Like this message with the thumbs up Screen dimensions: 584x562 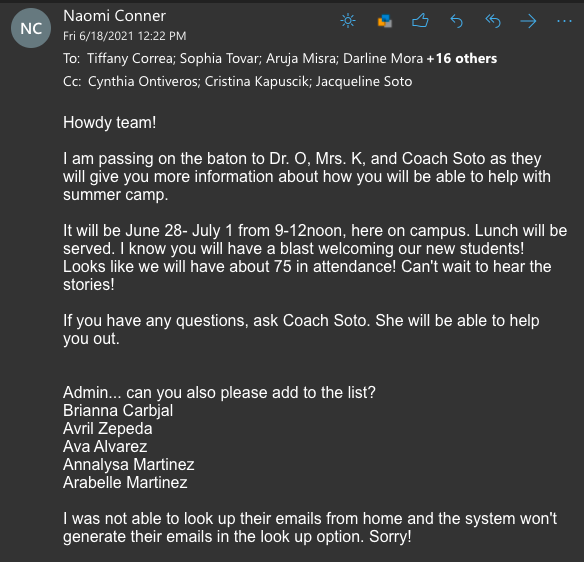pos(420,21)
